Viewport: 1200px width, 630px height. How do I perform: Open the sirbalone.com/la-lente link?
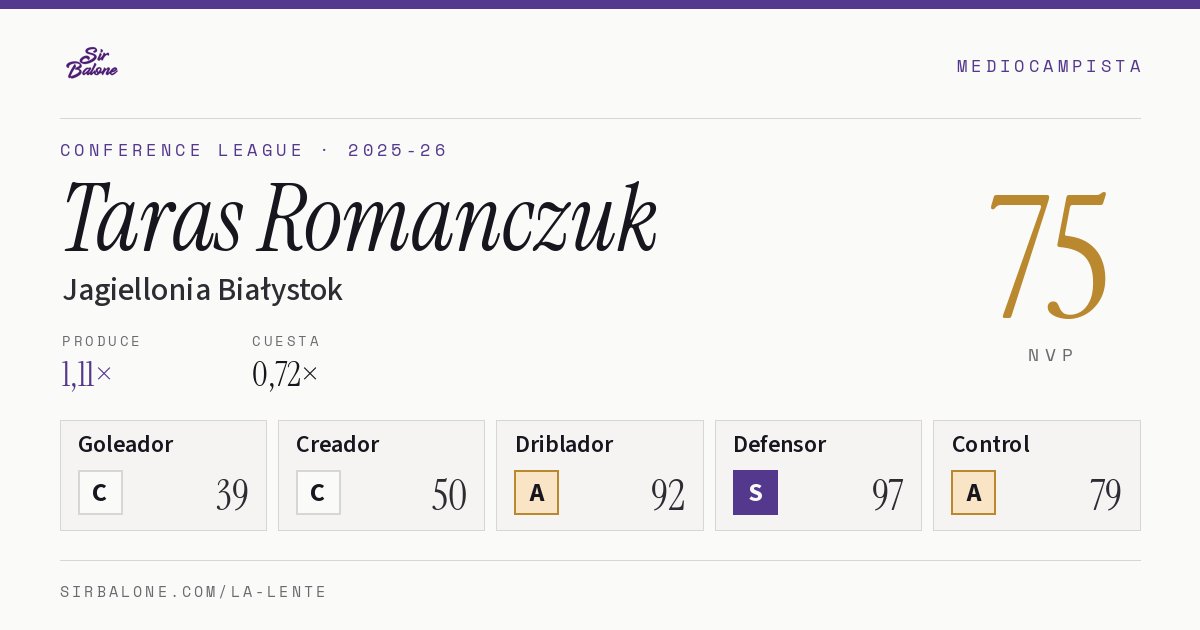pyautogui.click(x=194, y=592)
